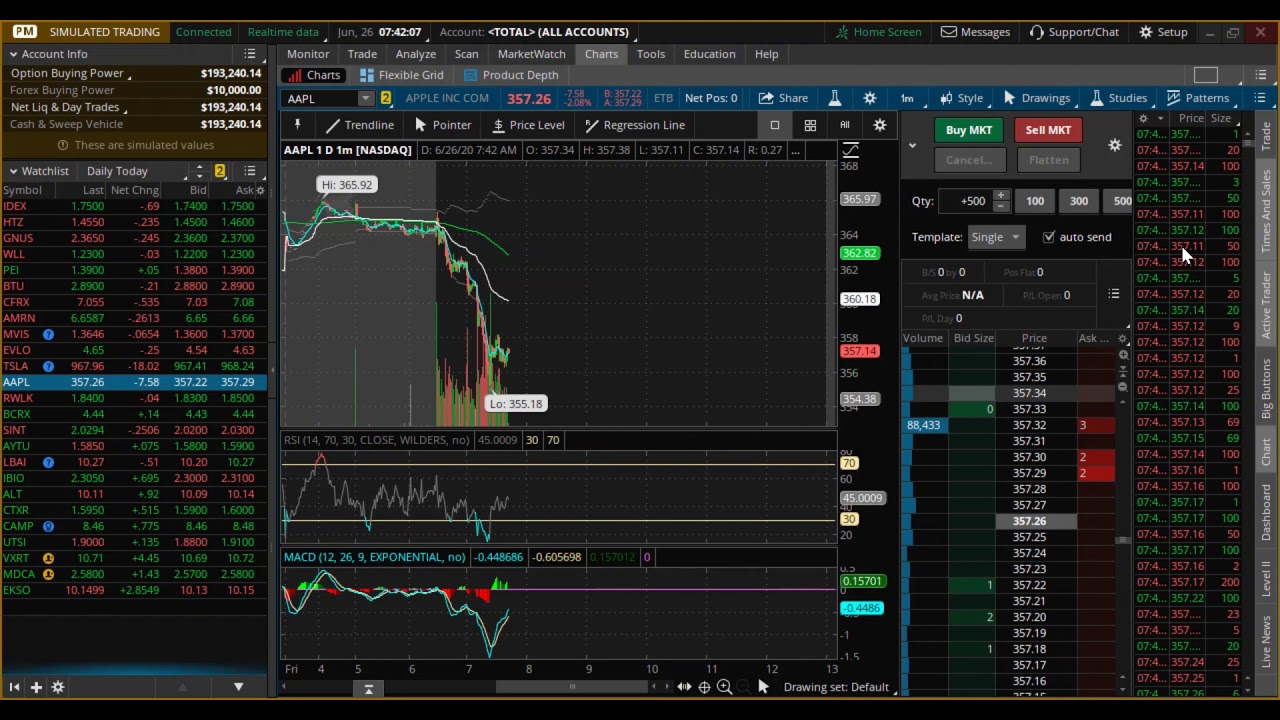Open the Style dropdown menu
The image size is (1280, 720).
point(961,98)
